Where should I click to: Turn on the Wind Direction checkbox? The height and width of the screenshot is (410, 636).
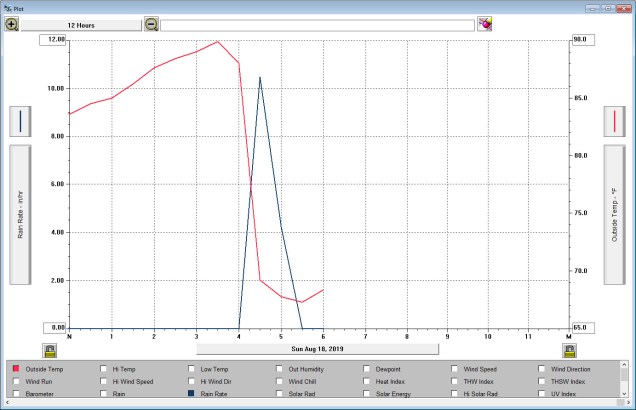click(x=543, y=369)
